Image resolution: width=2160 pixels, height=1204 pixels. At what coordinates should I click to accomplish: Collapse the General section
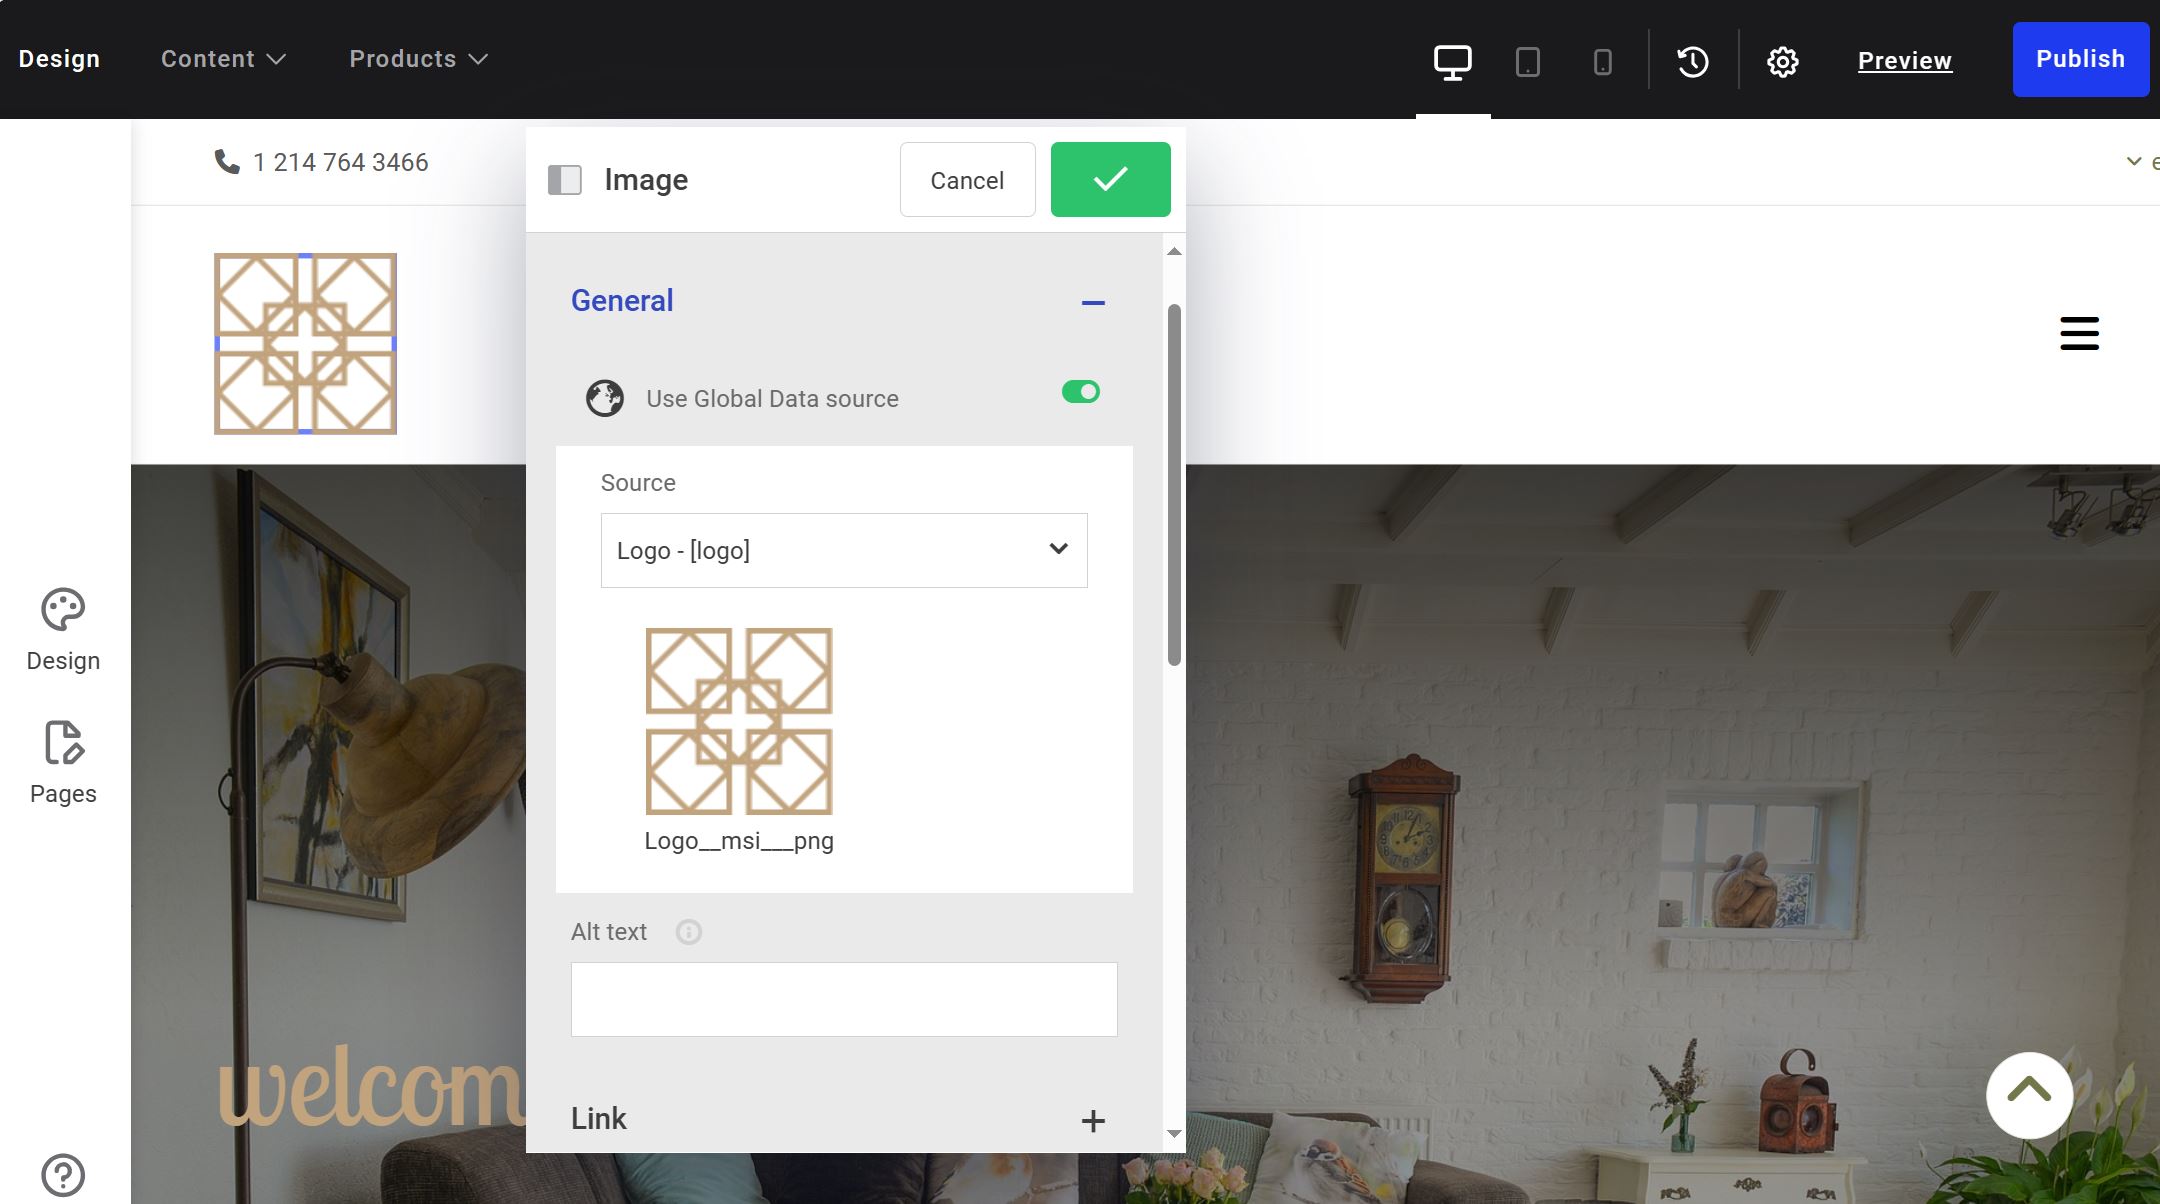click(1094, 302)
